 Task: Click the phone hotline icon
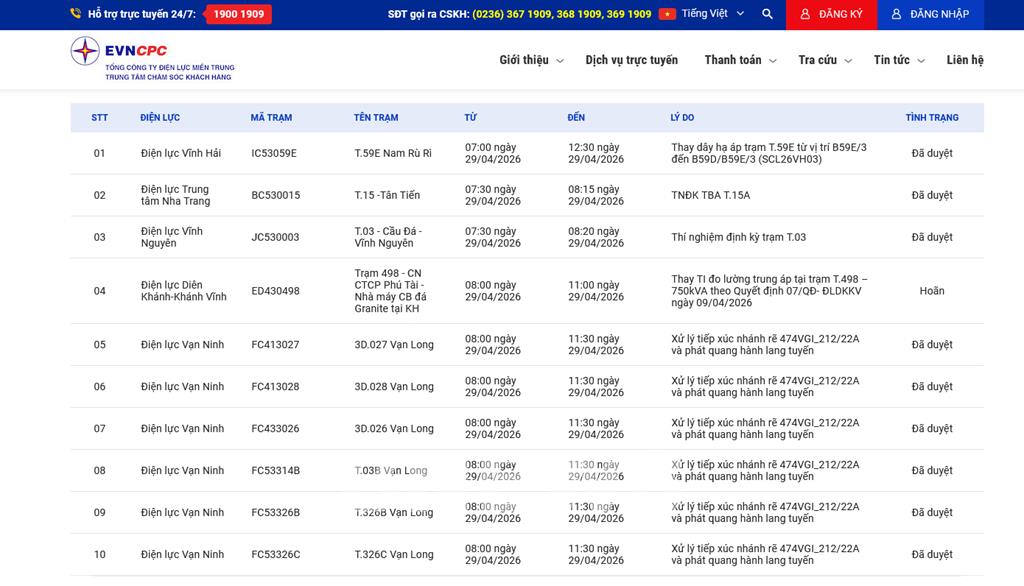pyautogui.click(x=76, y=14)
